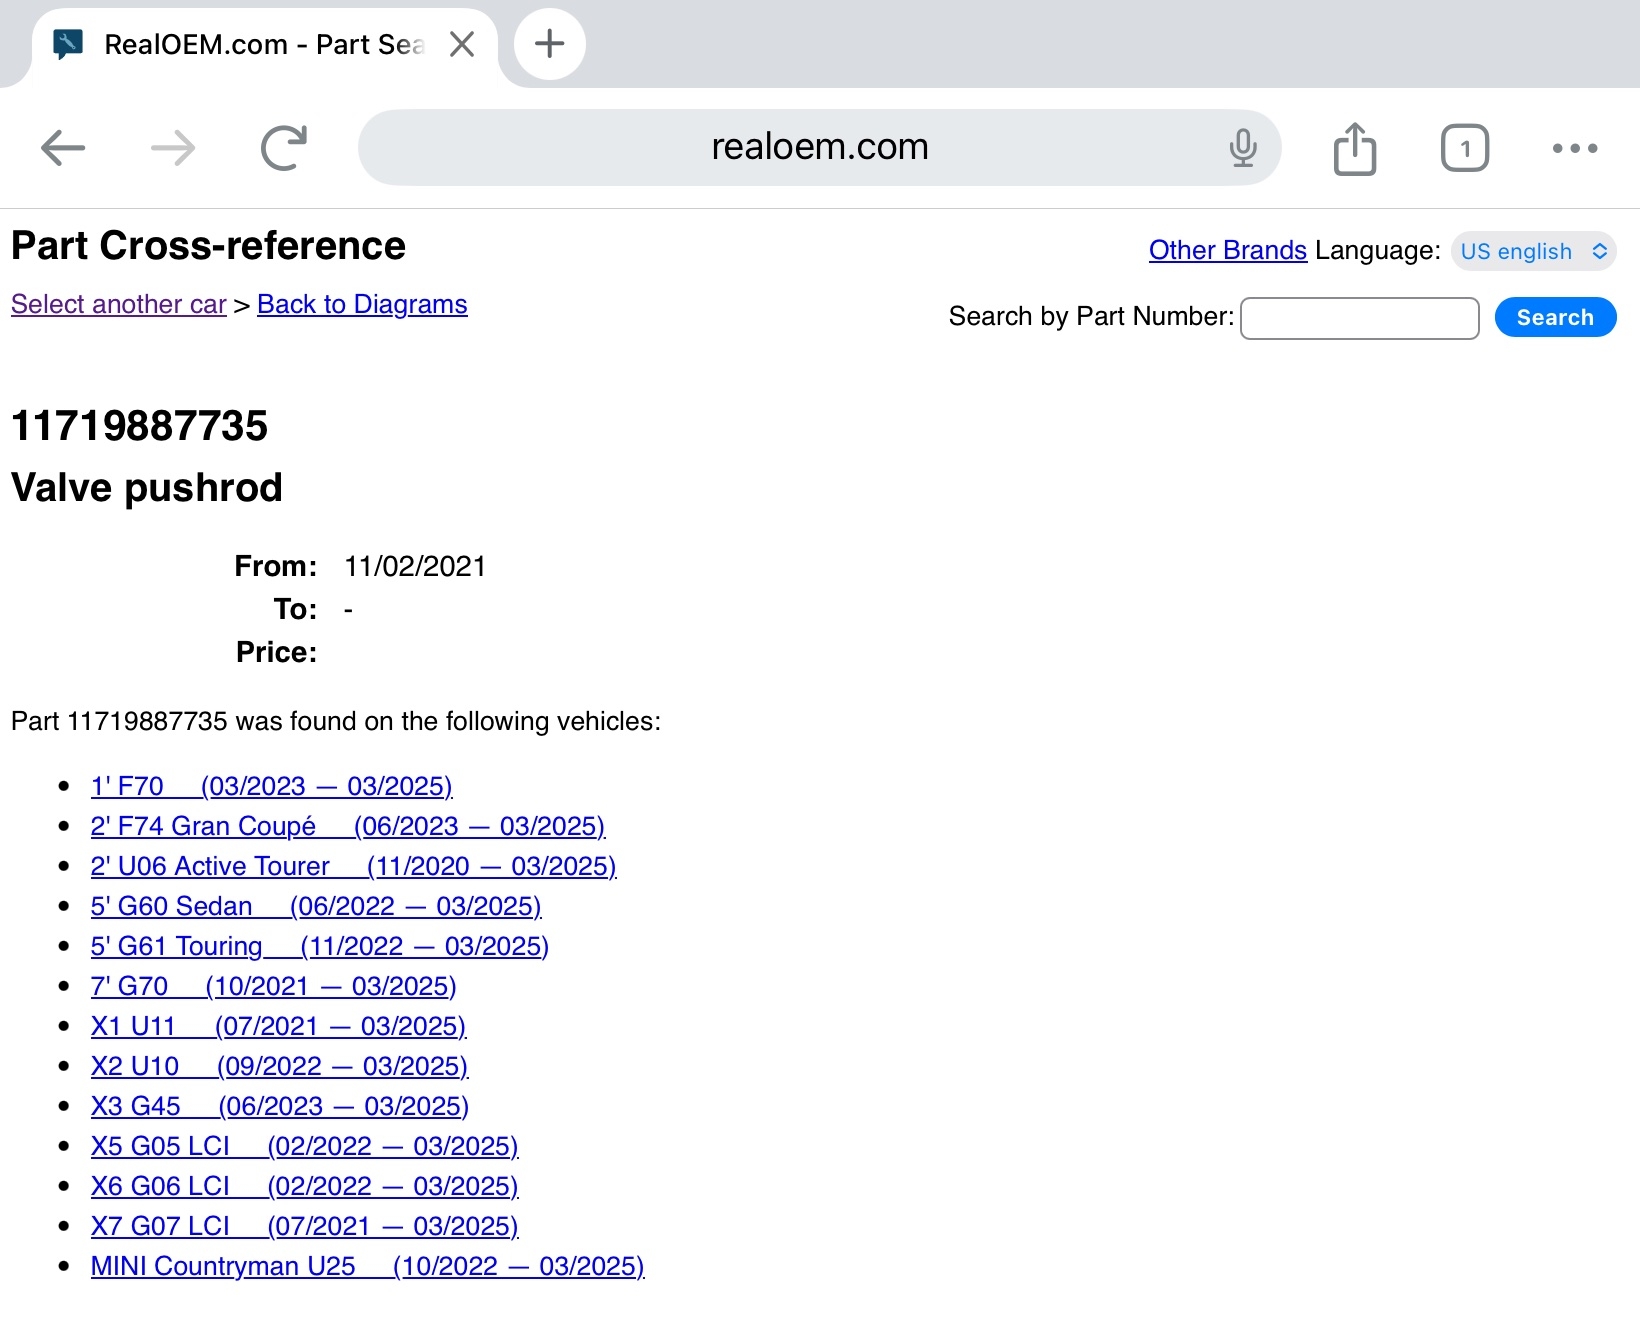
Task: Open the X1 U11 vehicle link
Action: coord(278,1026)
